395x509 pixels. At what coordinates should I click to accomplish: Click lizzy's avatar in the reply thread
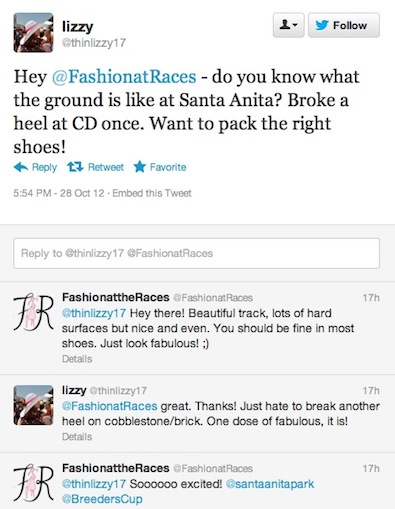click(x=33, y=405)
